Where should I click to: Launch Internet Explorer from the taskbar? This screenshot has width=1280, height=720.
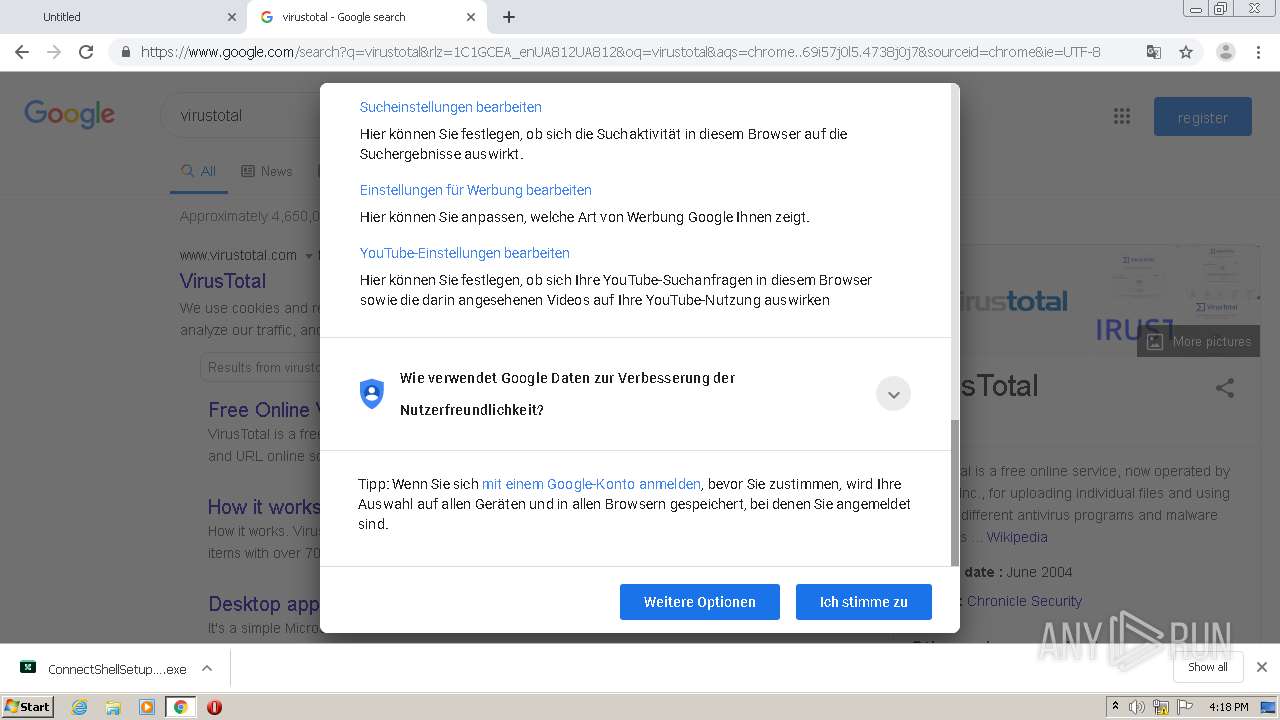[x=79, y=707]
